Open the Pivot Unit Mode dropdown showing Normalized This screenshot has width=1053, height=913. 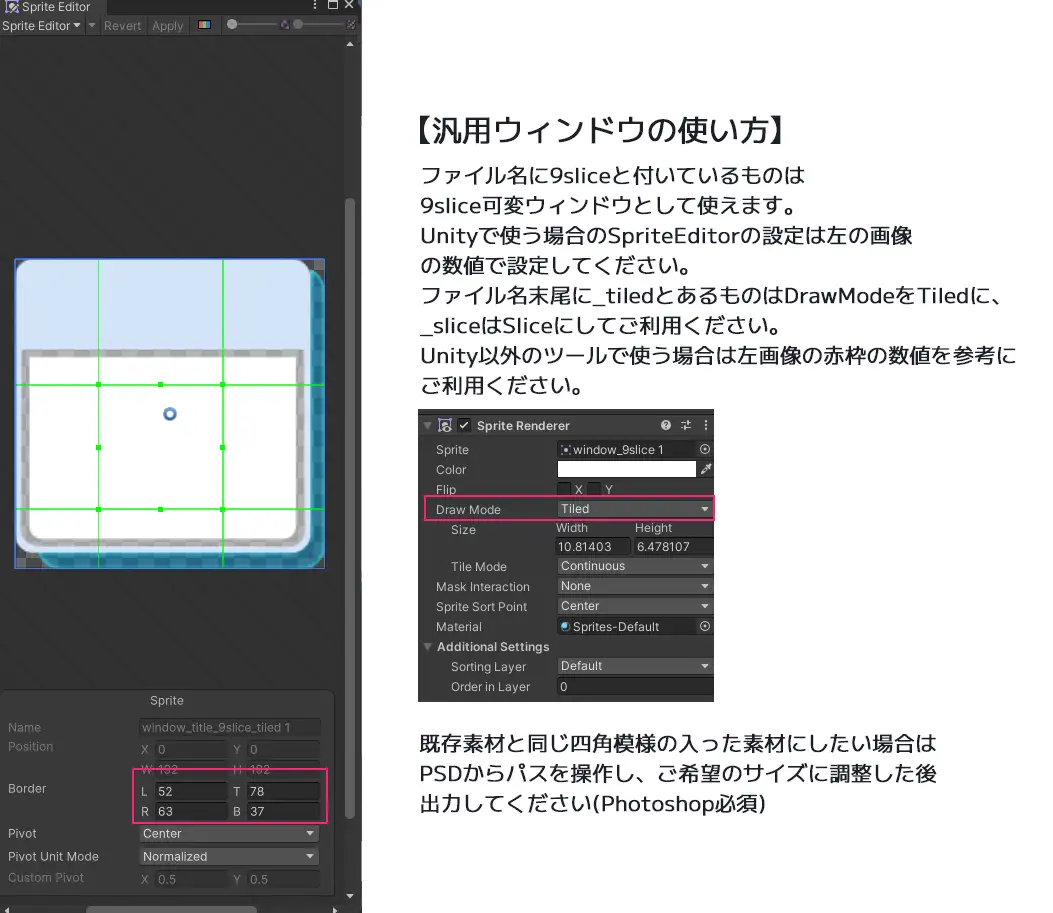(228, 856)
